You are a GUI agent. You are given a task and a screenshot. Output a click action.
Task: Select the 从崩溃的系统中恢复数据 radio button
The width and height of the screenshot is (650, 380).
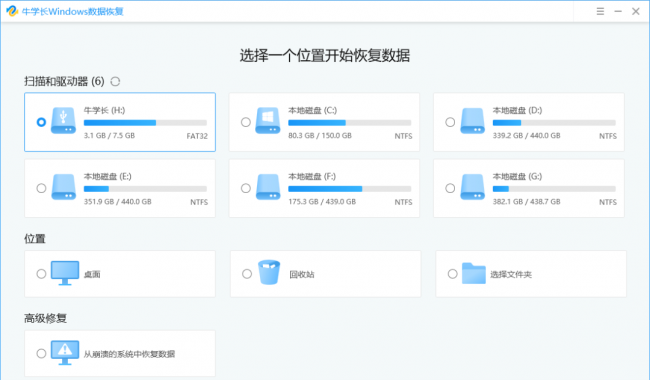coord(41,353)
